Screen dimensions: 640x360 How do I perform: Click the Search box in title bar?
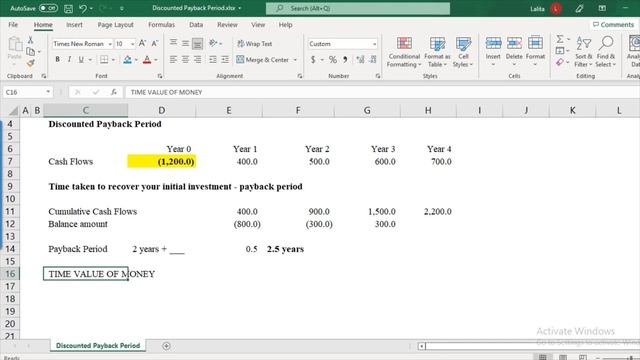[358, 8]
